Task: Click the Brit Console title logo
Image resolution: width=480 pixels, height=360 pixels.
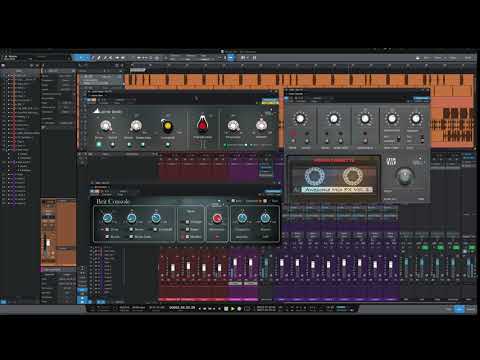Action: [x=113, y=201]
